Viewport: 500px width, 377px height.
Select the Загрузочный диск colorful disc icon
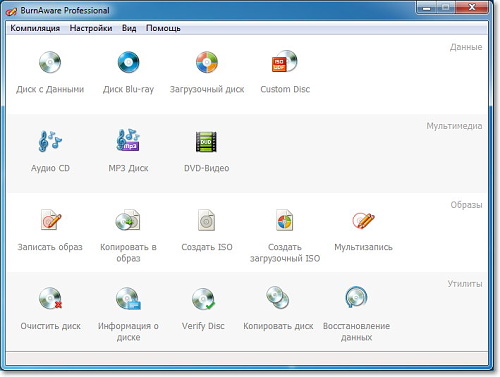coord(207,62)
